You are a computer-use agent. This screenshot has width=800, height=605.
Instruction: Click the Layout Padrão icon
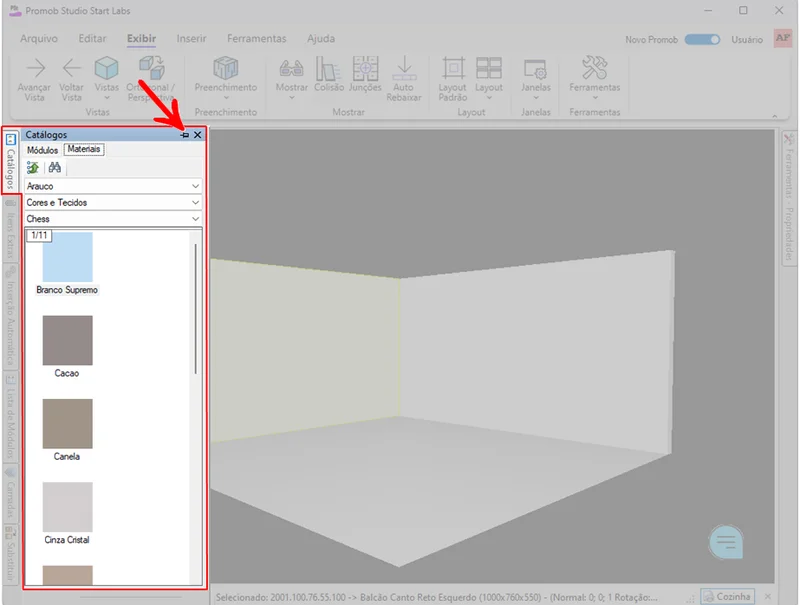(x=453, y=69)
